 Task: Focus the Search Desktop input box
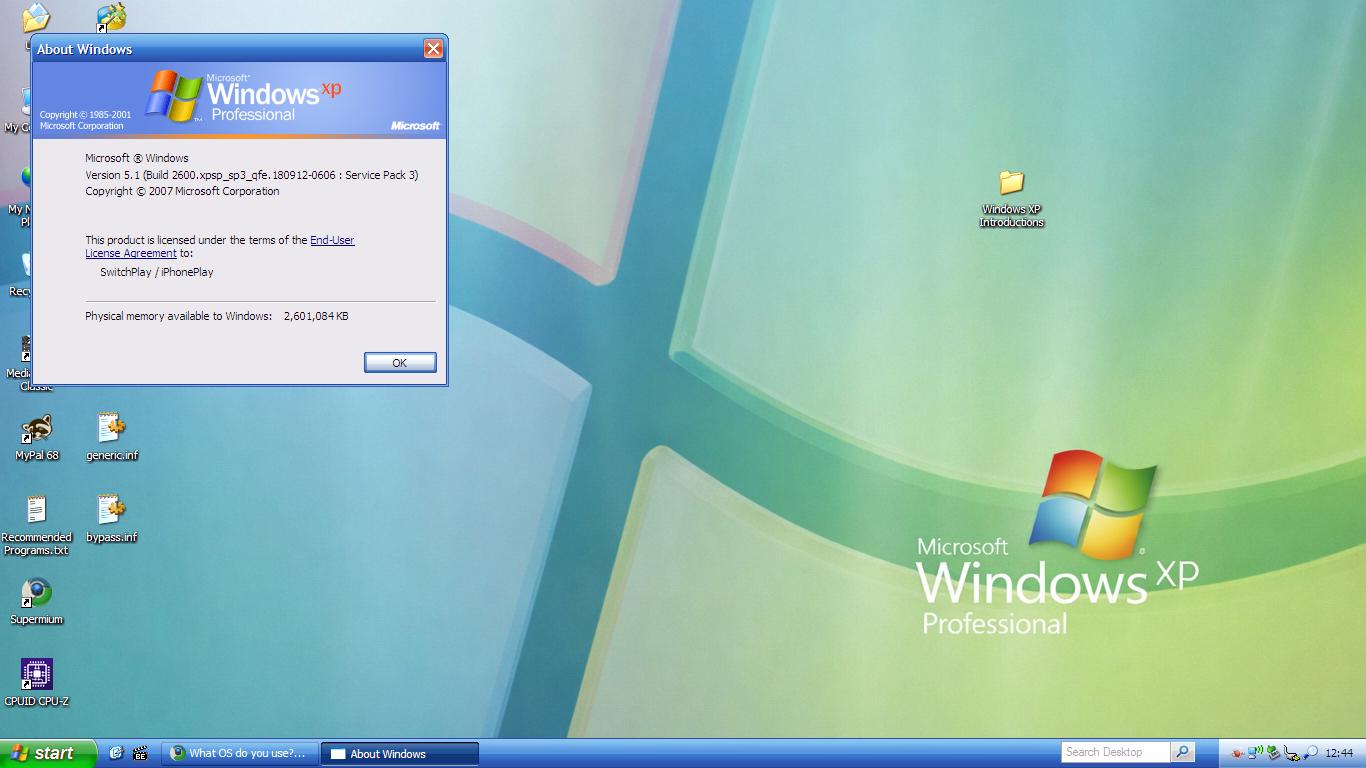[x=1115, y=752]
